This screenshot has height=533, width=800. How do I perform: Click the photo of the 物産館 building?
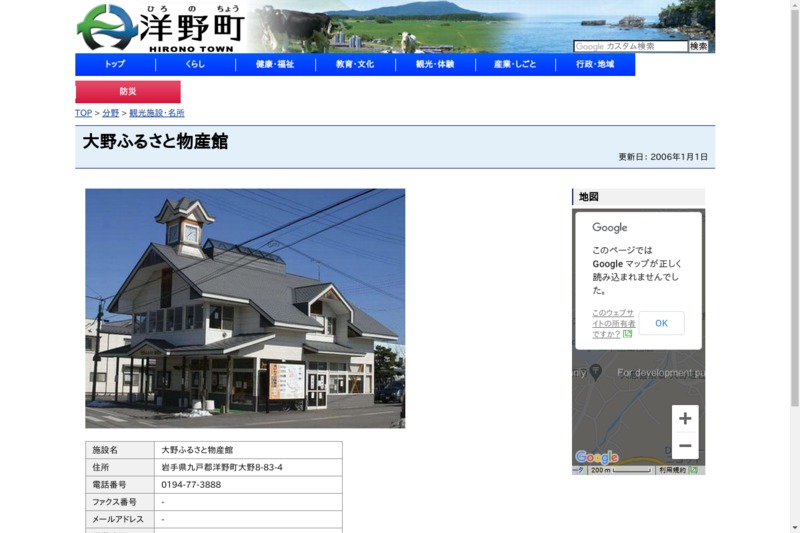click(245, 308)
